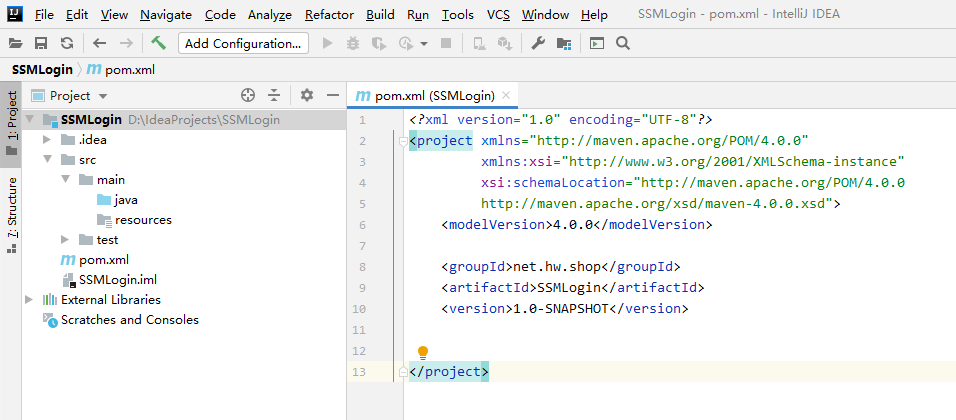
Task: Open Settings via the wrench icon
Action: (538, 43)
